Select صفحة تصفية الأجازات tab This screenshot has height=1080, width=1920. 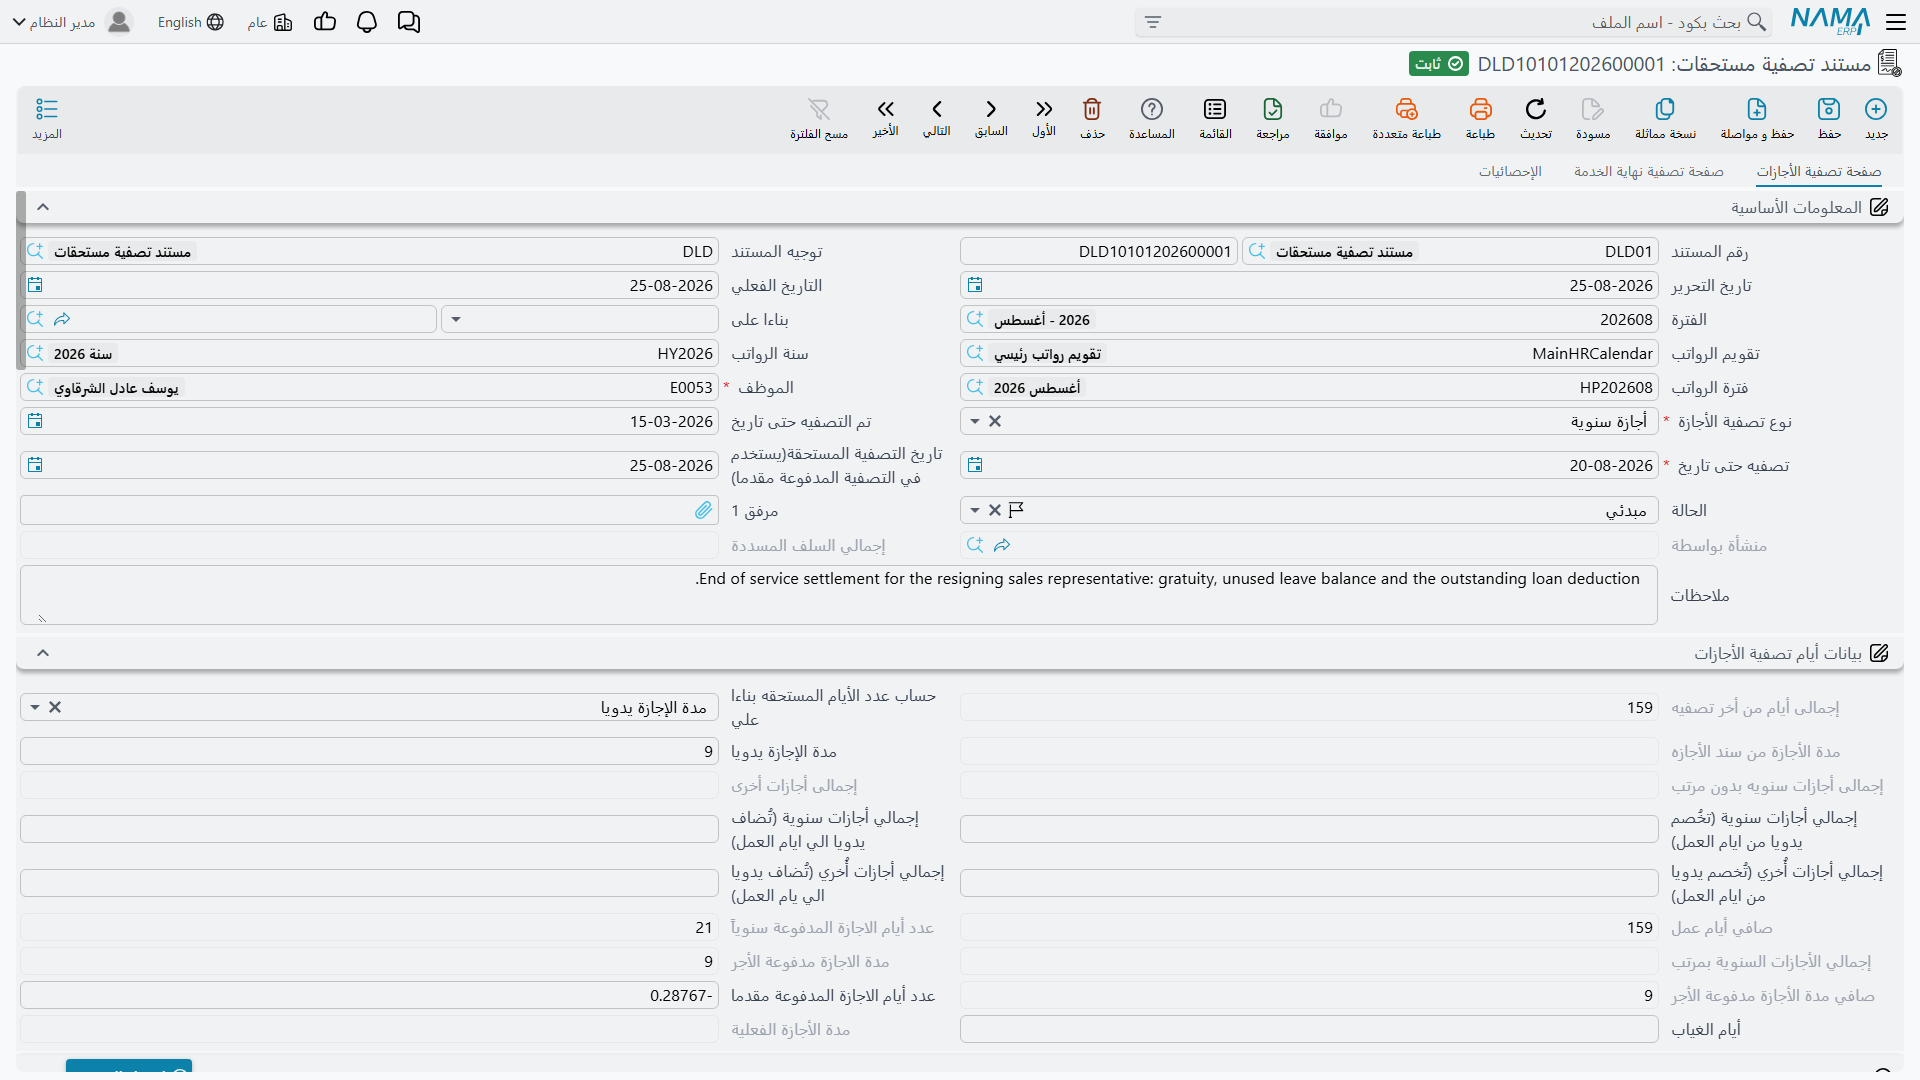pos(1819,172)
